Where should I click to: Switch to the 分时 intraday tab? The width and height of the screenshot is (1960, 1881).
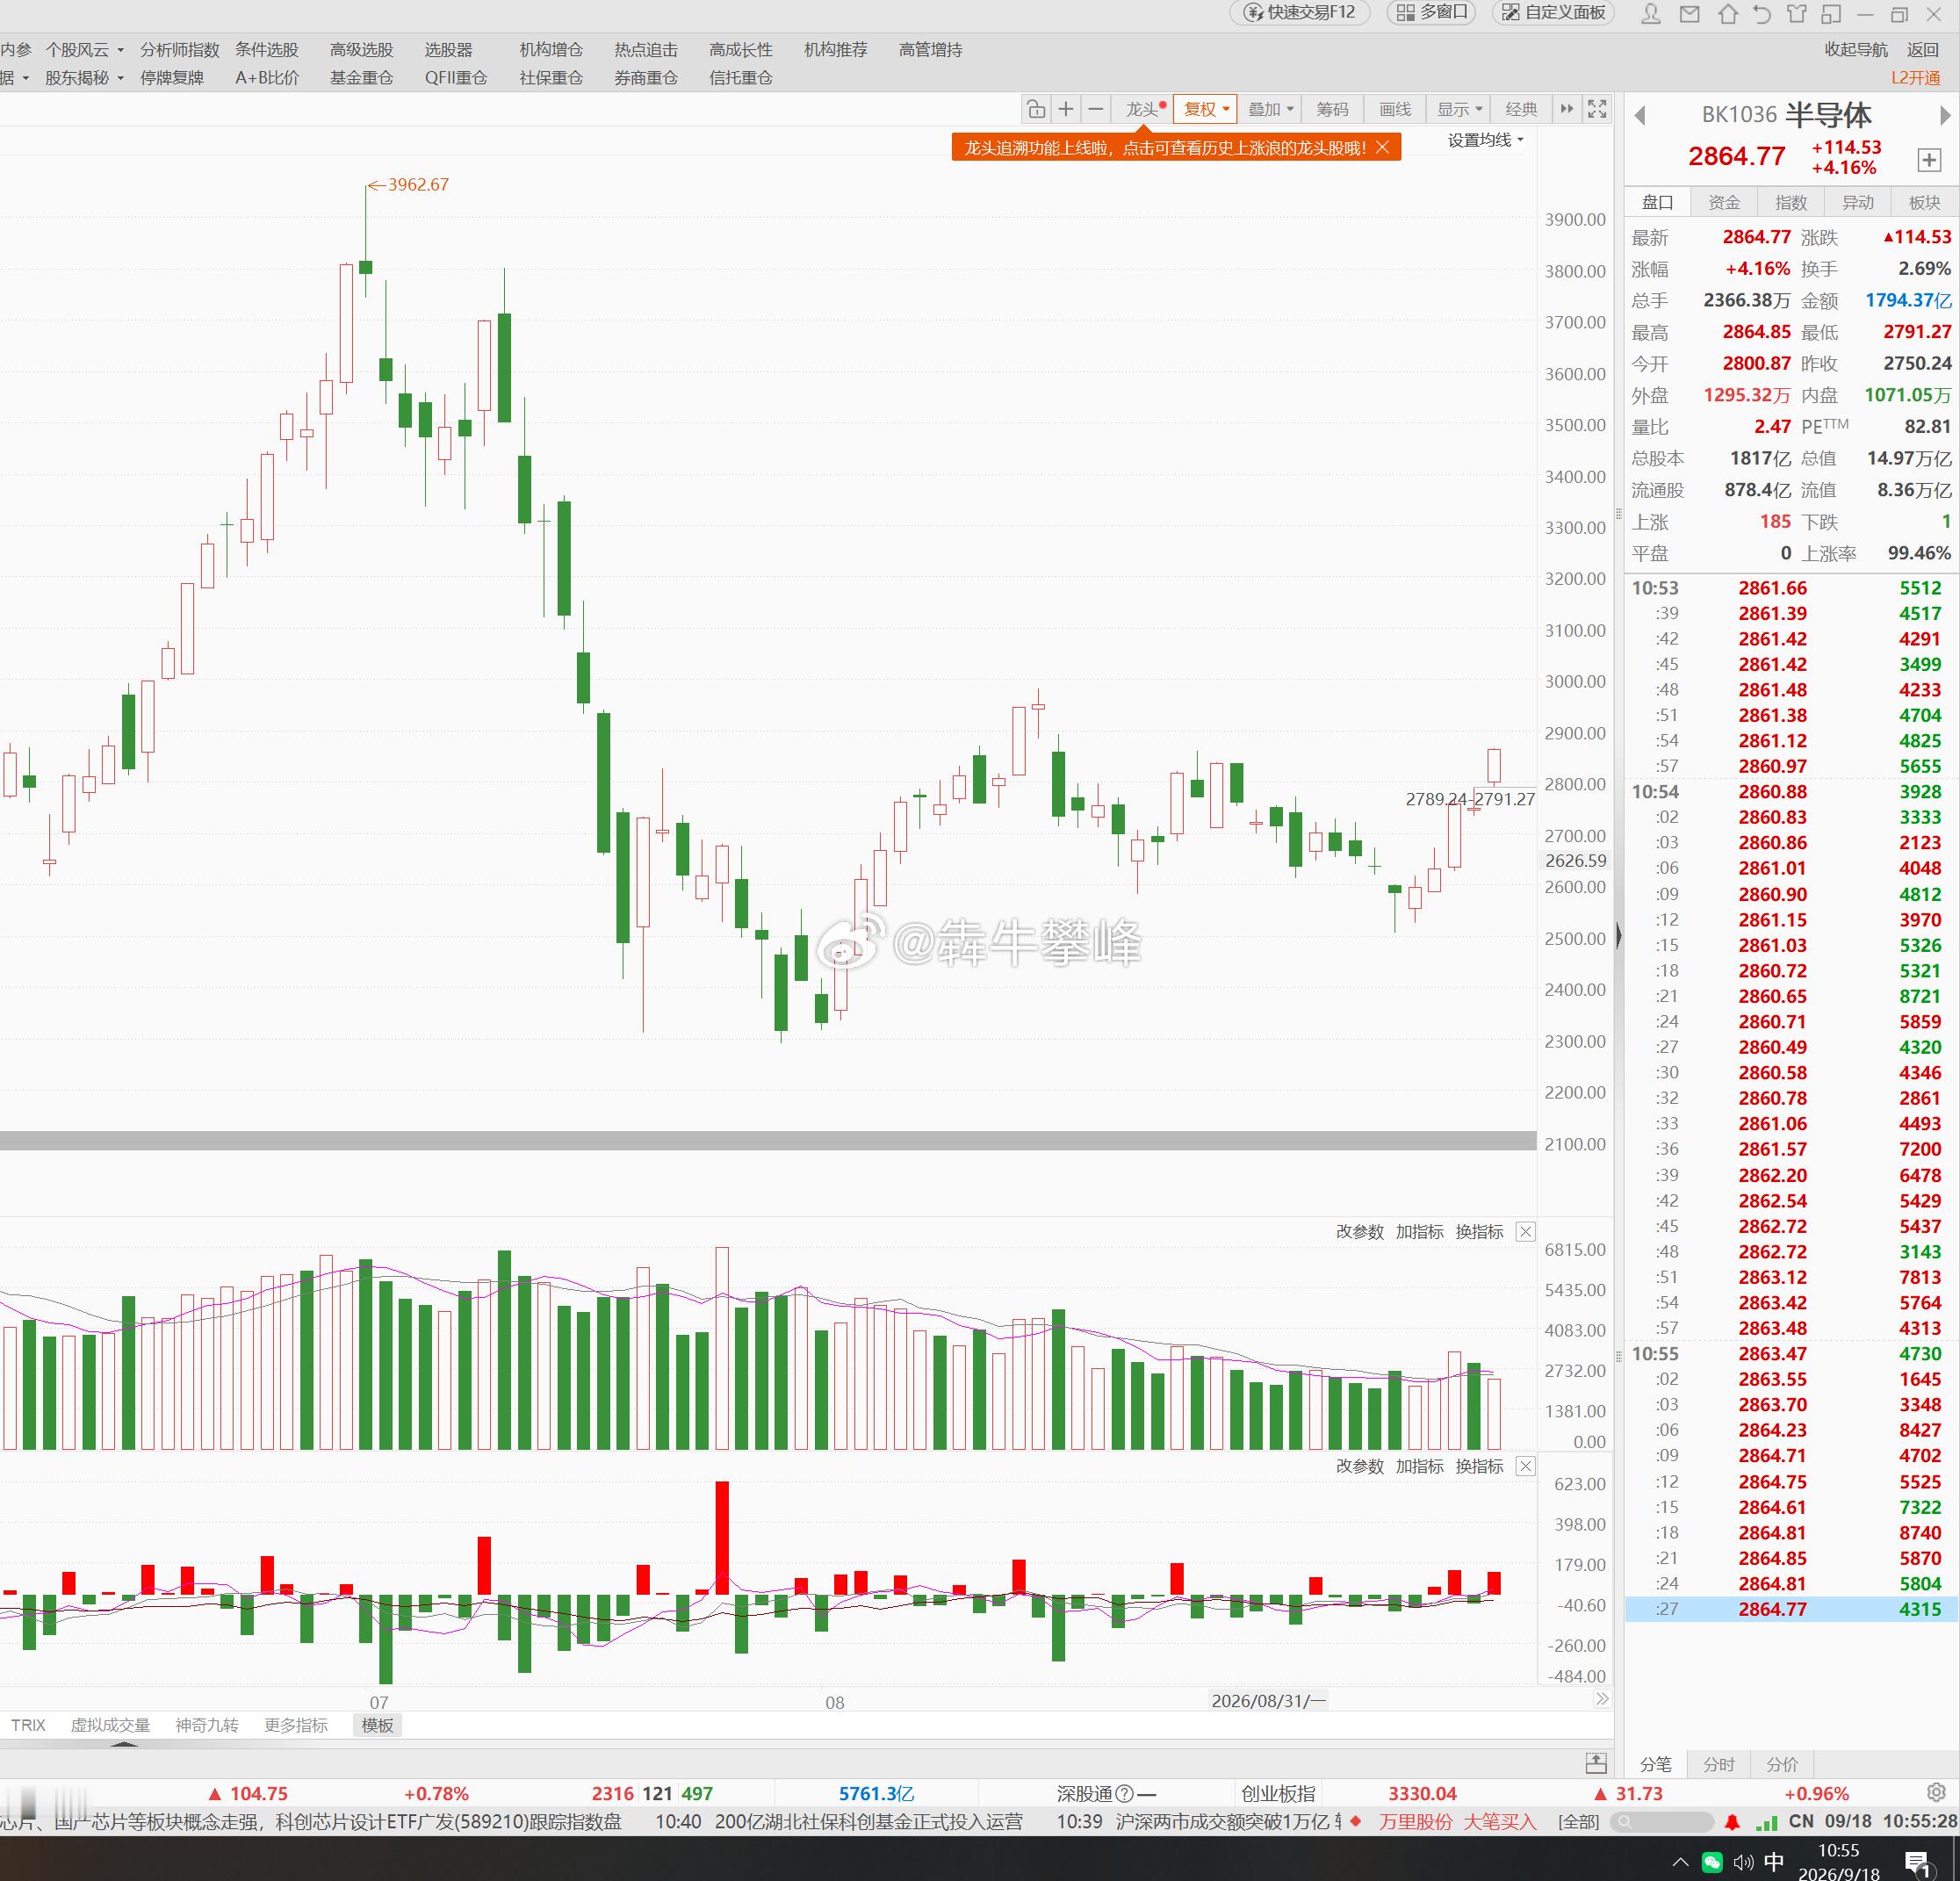pyautogui.click(x=1719, y=1764)
